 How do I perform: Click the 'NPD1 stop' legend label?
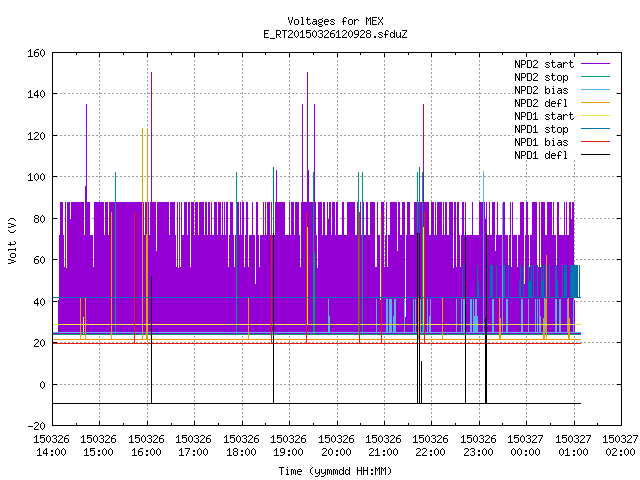[x=541, y=129]
